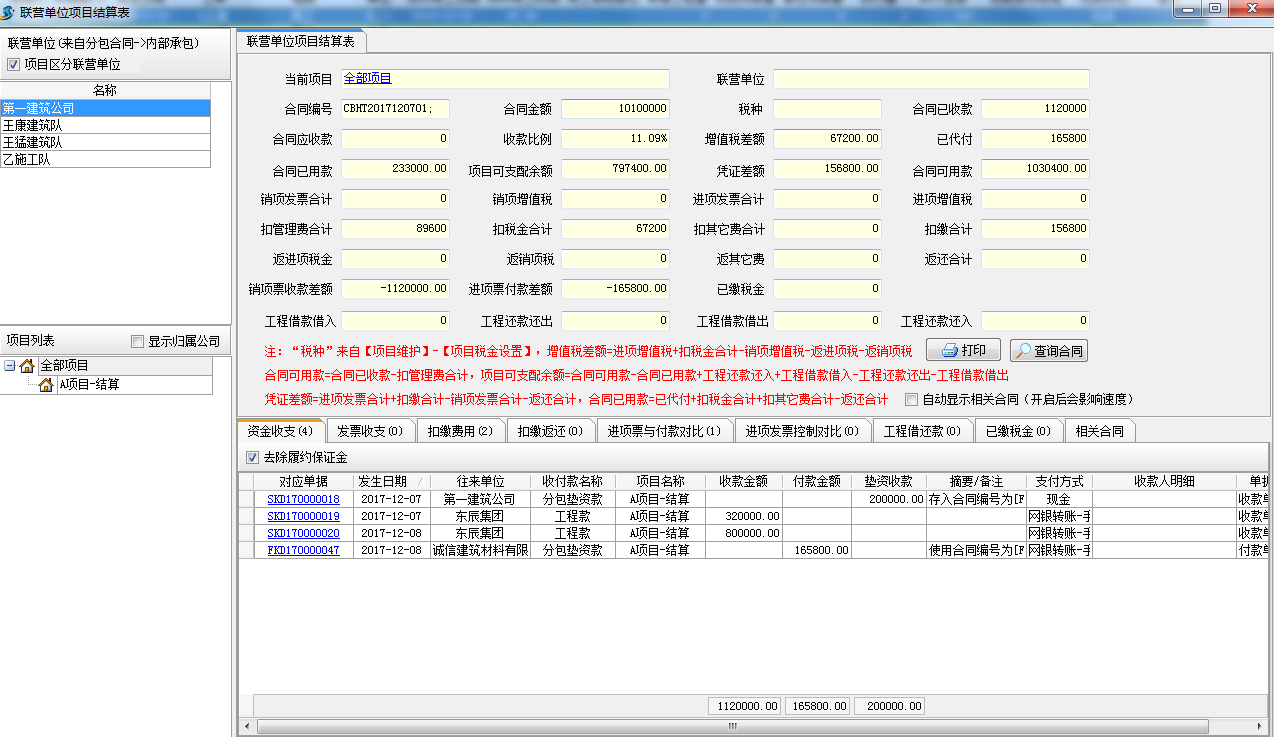Click the house icon beside 全部项目
This screenshot has height=737, width=1274.
coord(27,366)
